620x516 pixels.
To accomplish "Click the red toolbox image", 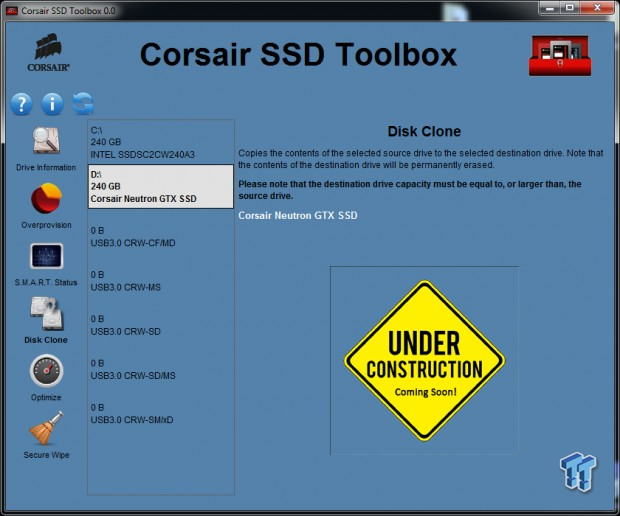I will (560, 55).
